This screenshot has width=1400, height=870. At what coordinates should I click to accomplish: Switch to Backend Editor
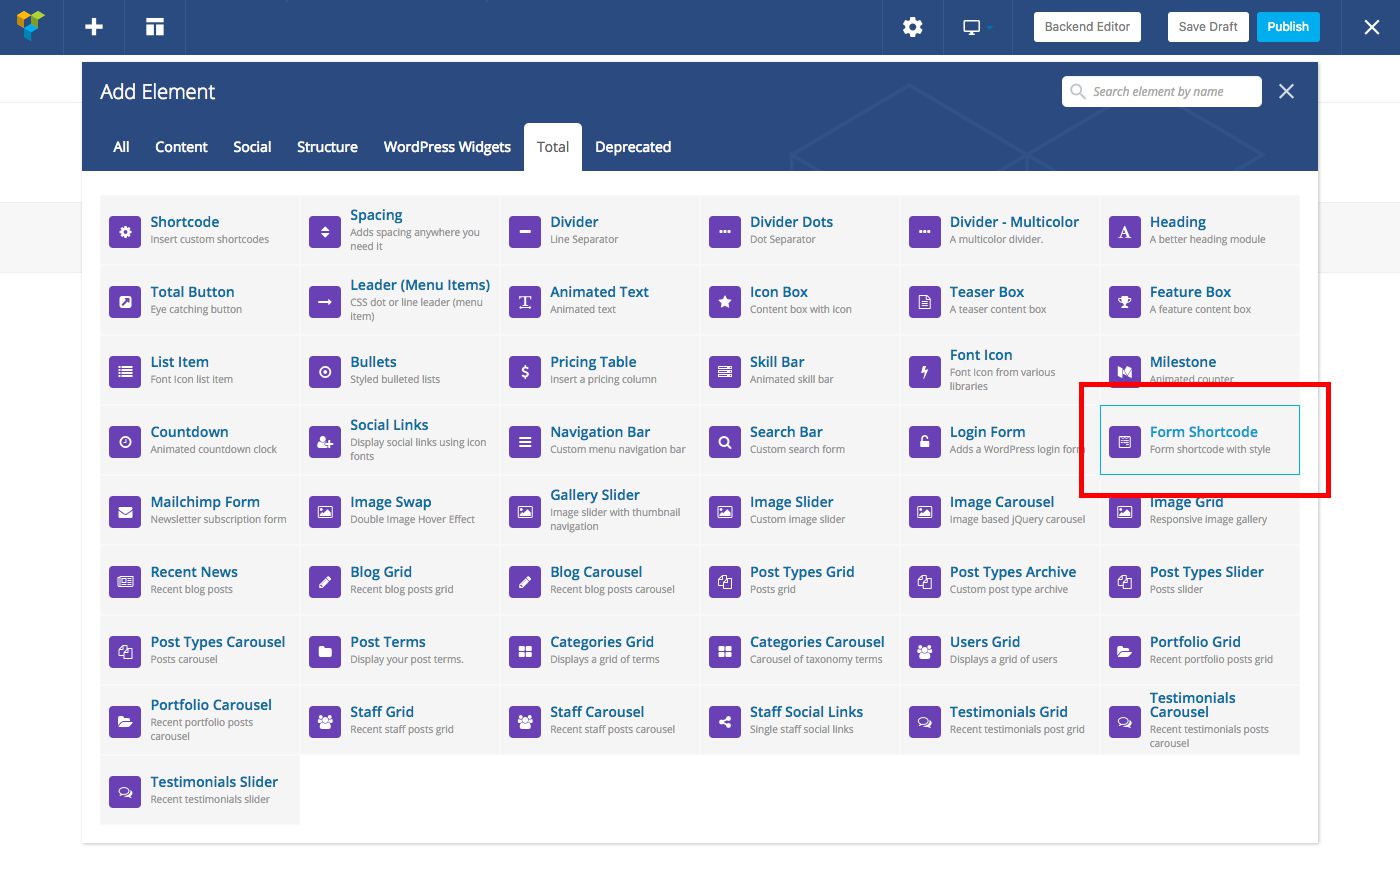coord(1087,27)
